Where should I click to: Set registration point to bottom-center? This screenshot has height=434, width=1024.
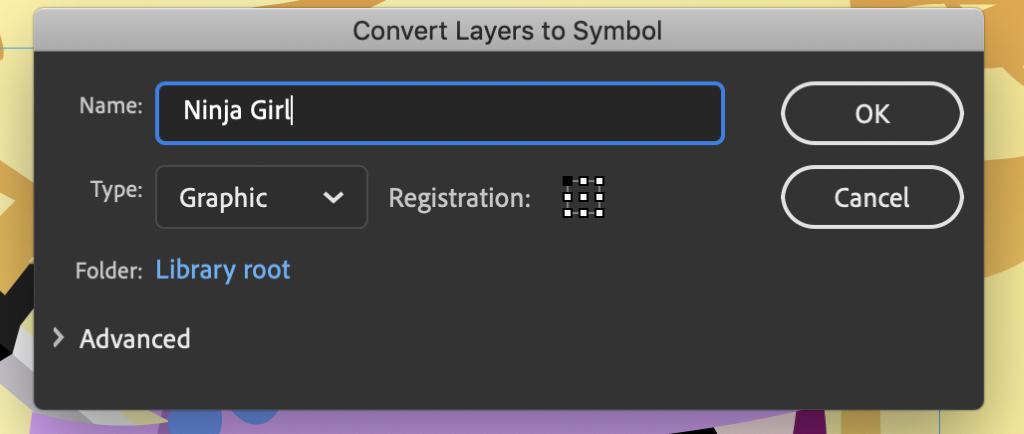583,213
